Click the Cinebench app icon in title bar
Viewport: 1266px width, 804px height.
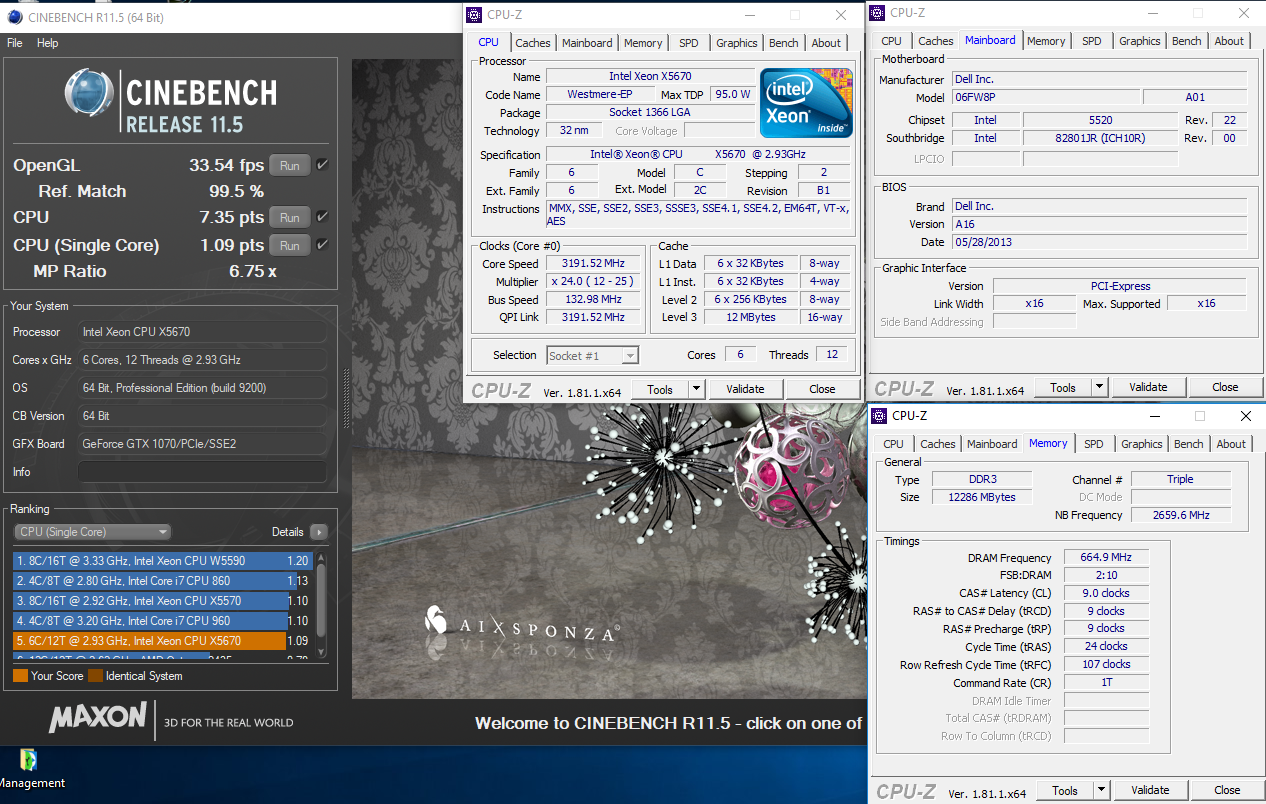tap(14, 17)
